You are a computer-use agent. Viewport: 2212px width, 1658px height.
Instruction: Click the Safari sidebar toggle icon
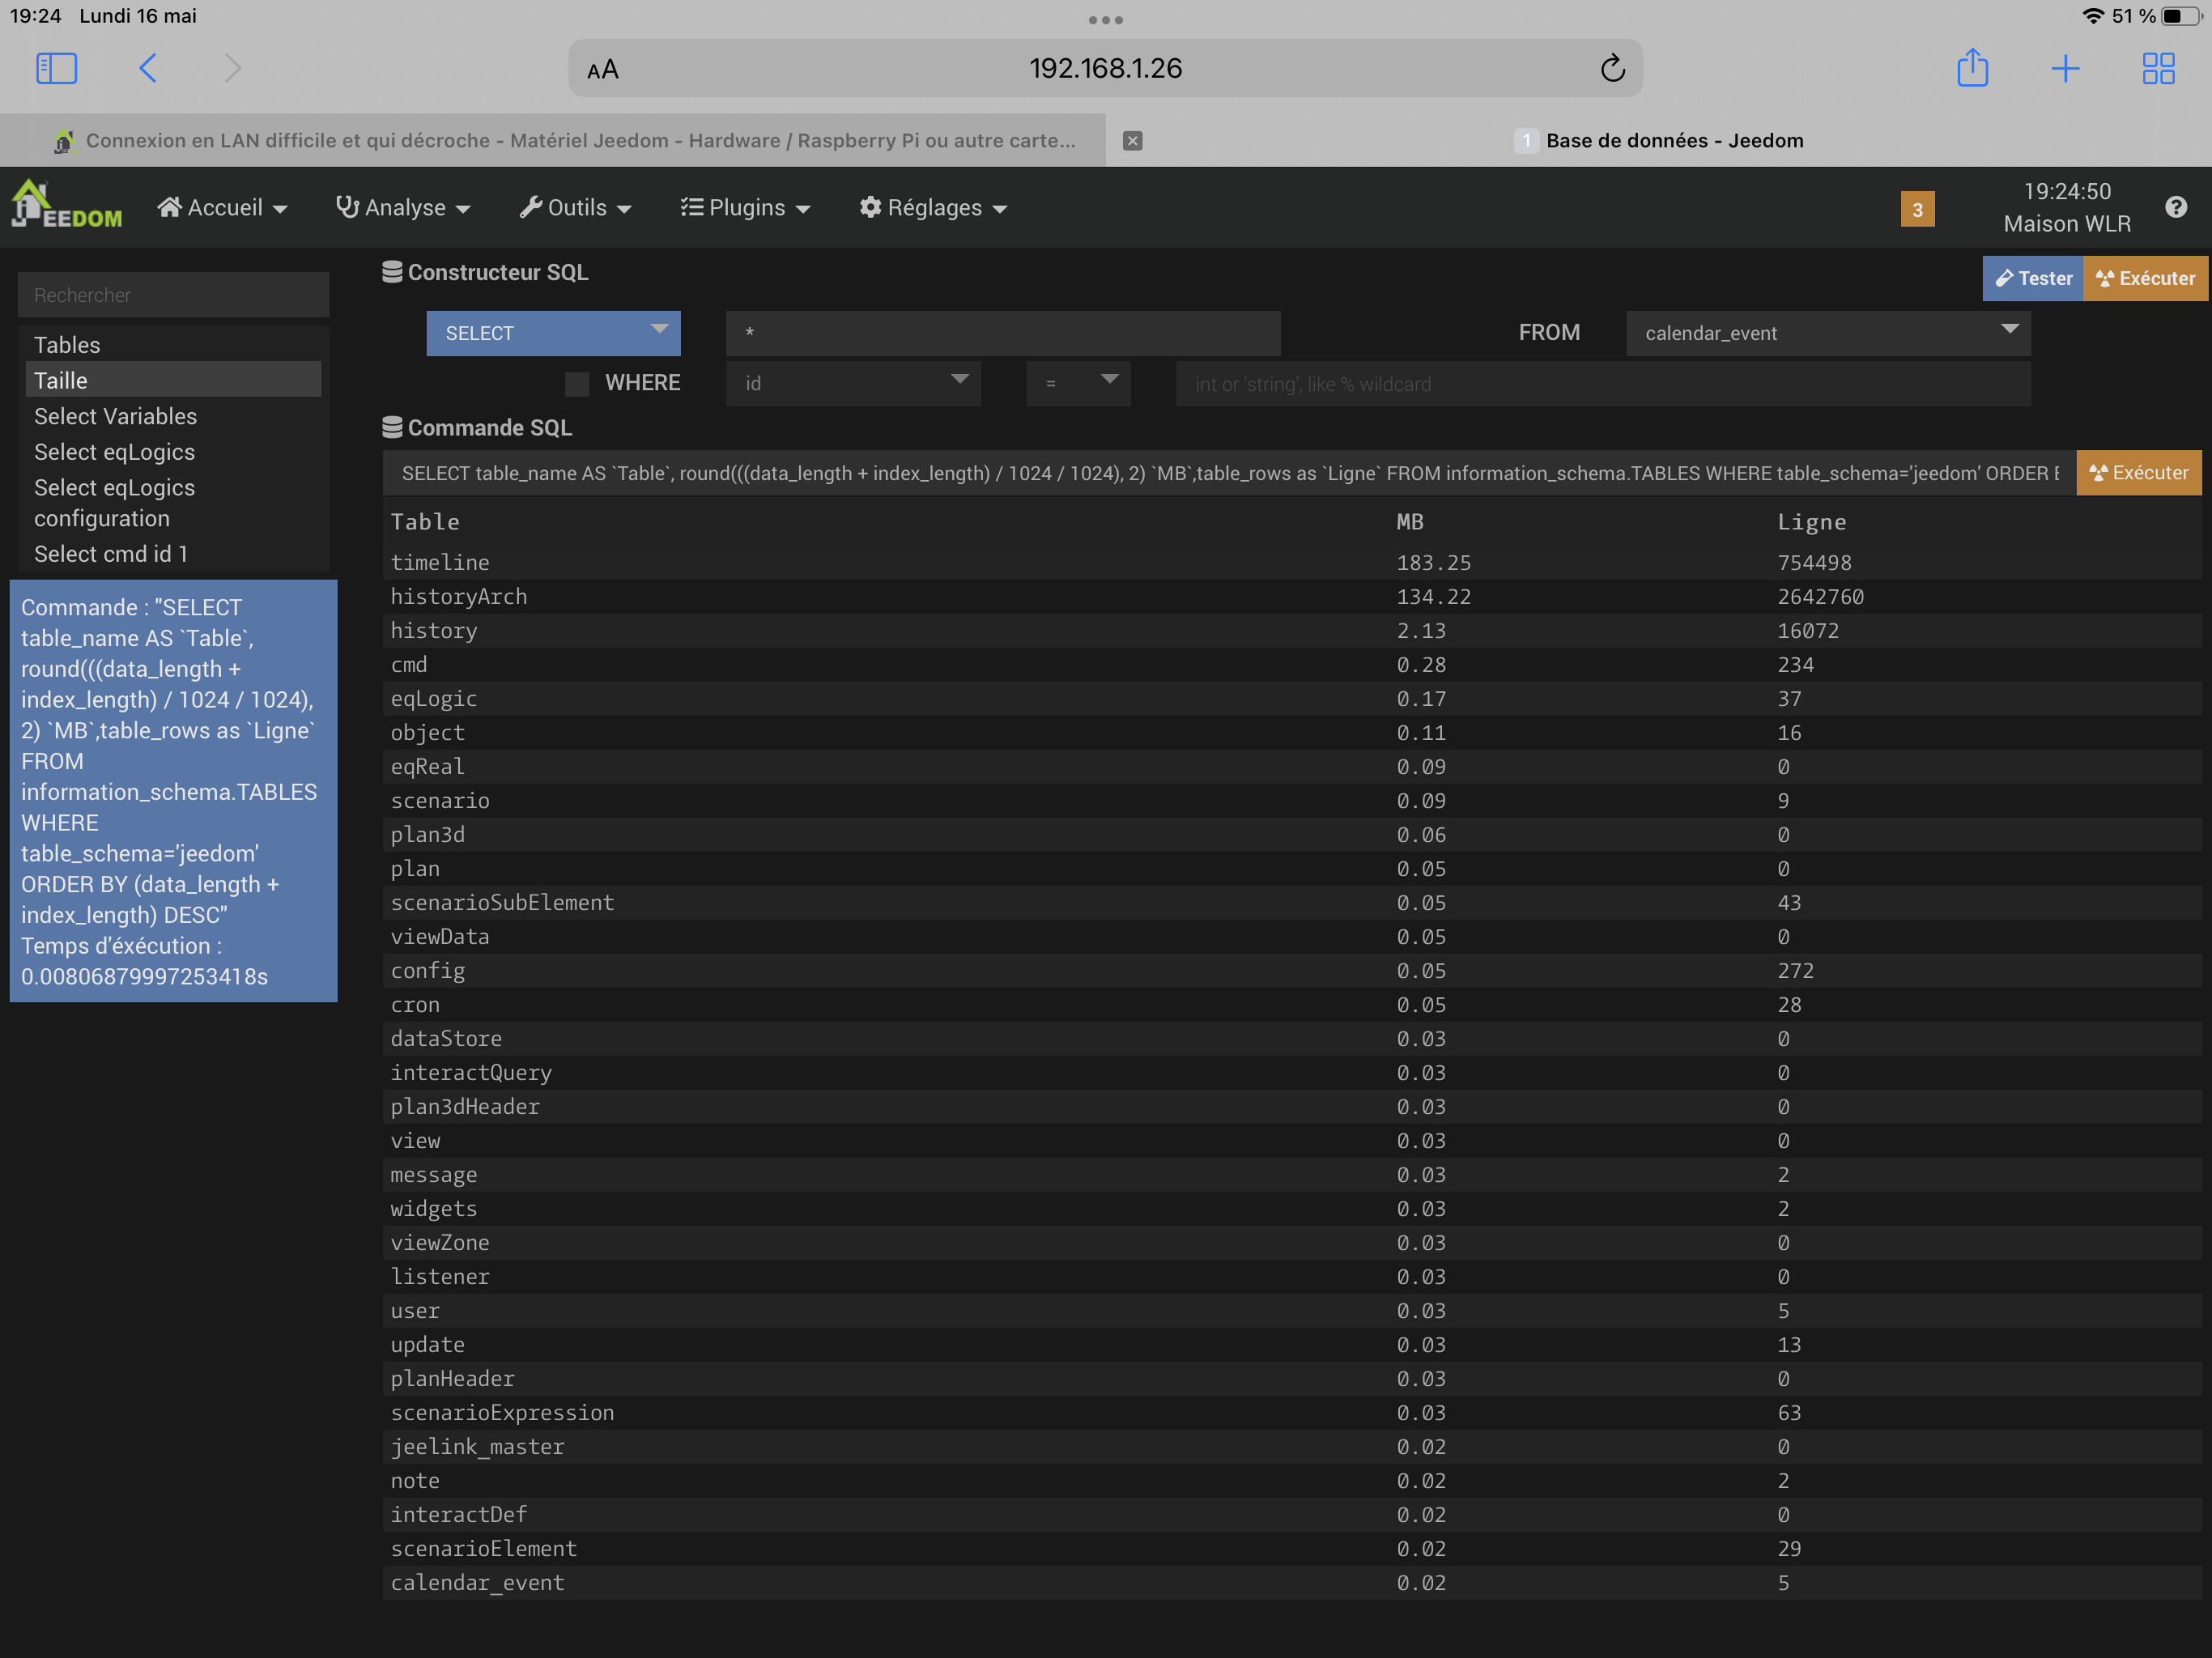[x=56, y=68]
